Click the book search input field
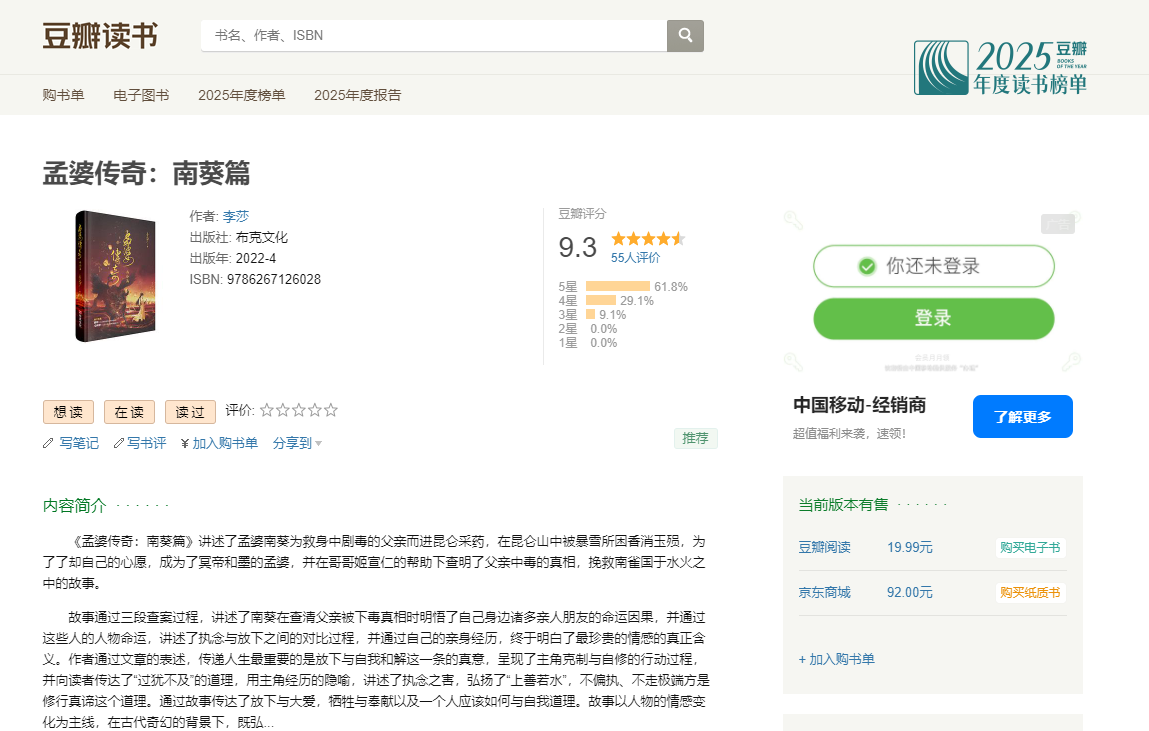 click(x=434, y=35)
